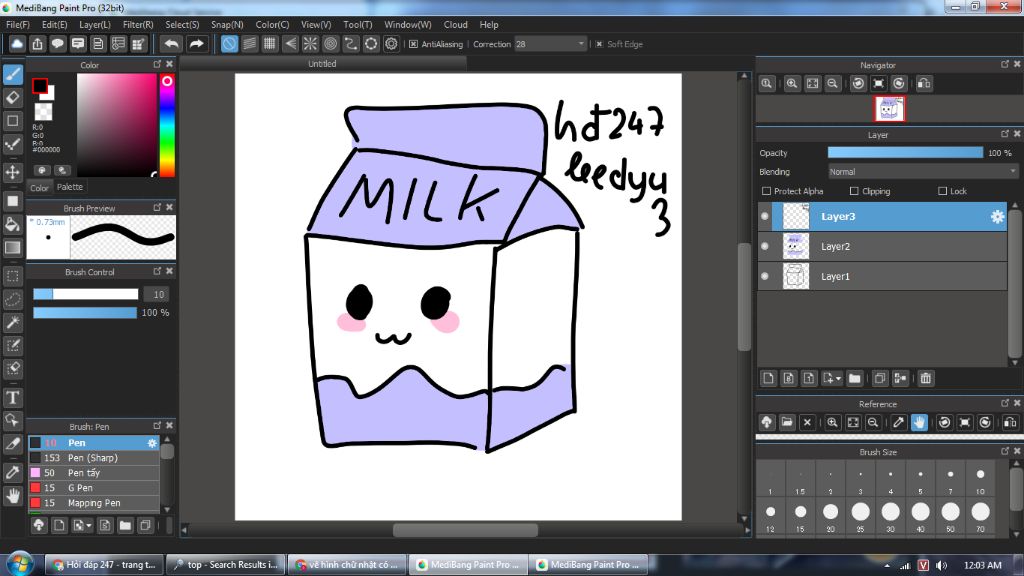Toggle the Soft Edge checkbox
The height and width of the screenshot is (576, 1024).
tap(599, 44)
